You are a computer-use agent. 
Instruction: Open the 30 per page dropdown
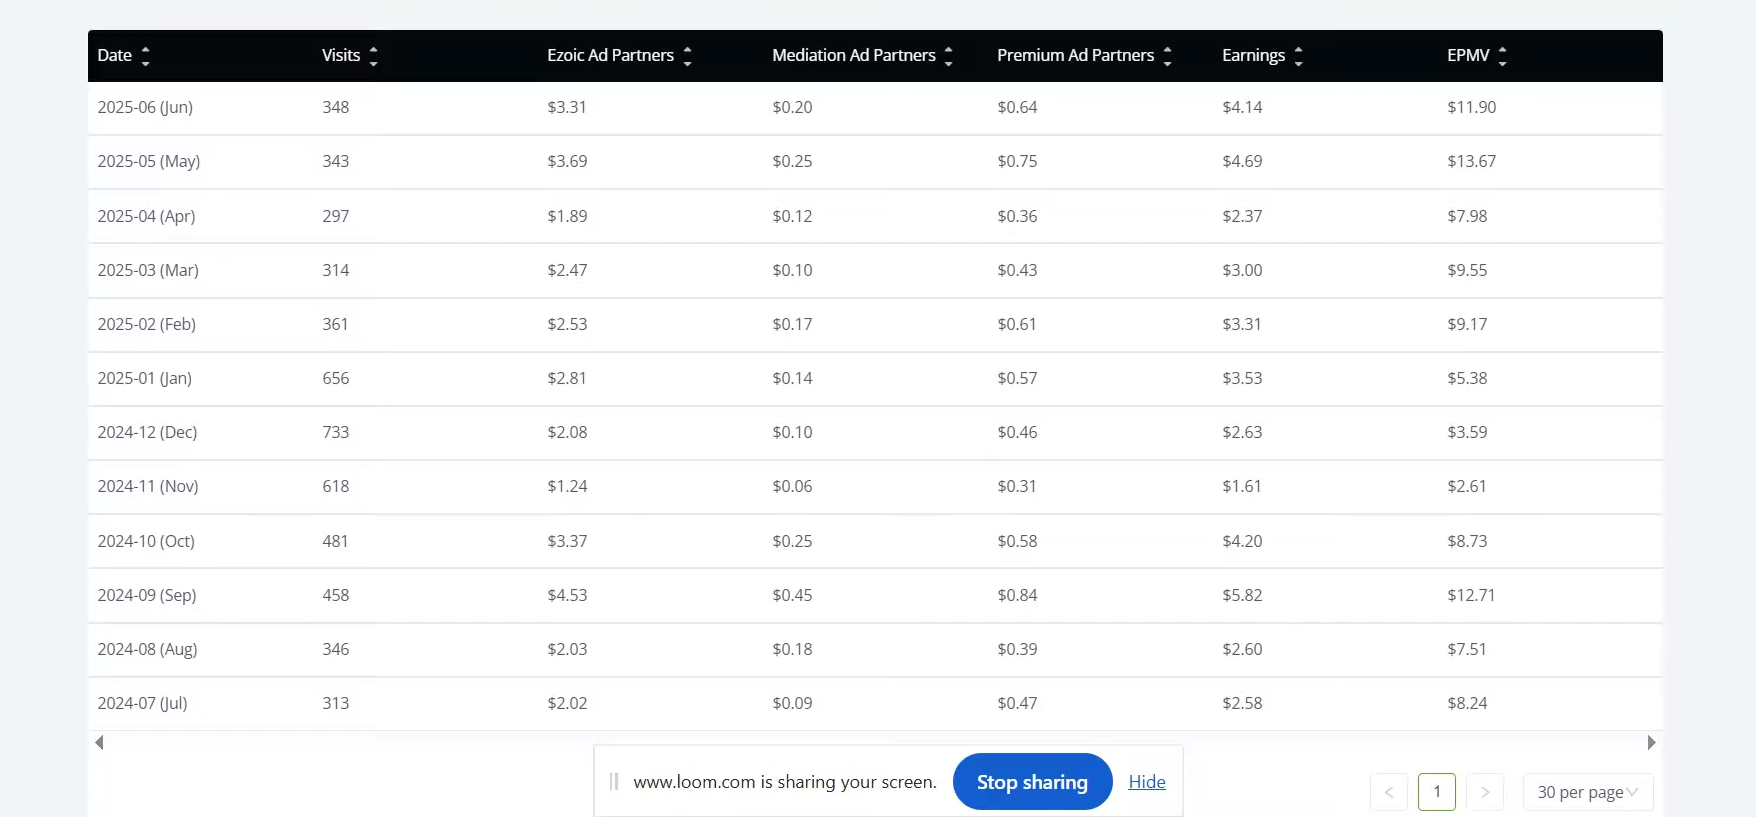click(x=1588, y=792)
